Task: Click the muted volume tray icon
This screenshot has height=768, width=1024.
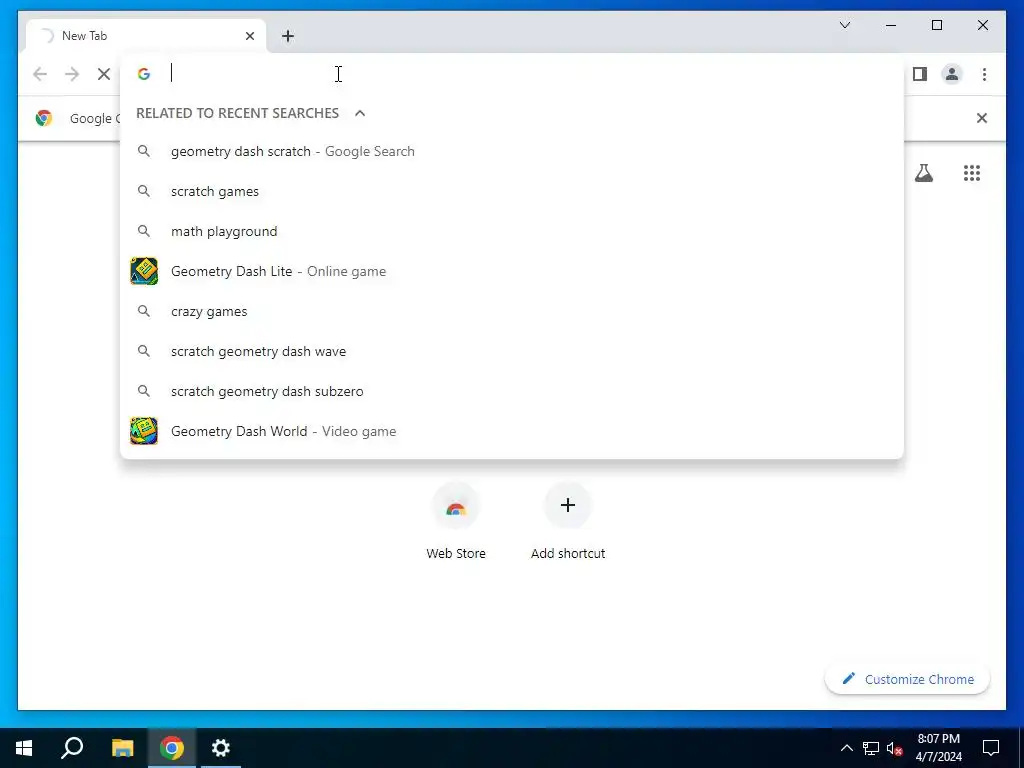Action: pyautogui.click(x=895, y=748)
